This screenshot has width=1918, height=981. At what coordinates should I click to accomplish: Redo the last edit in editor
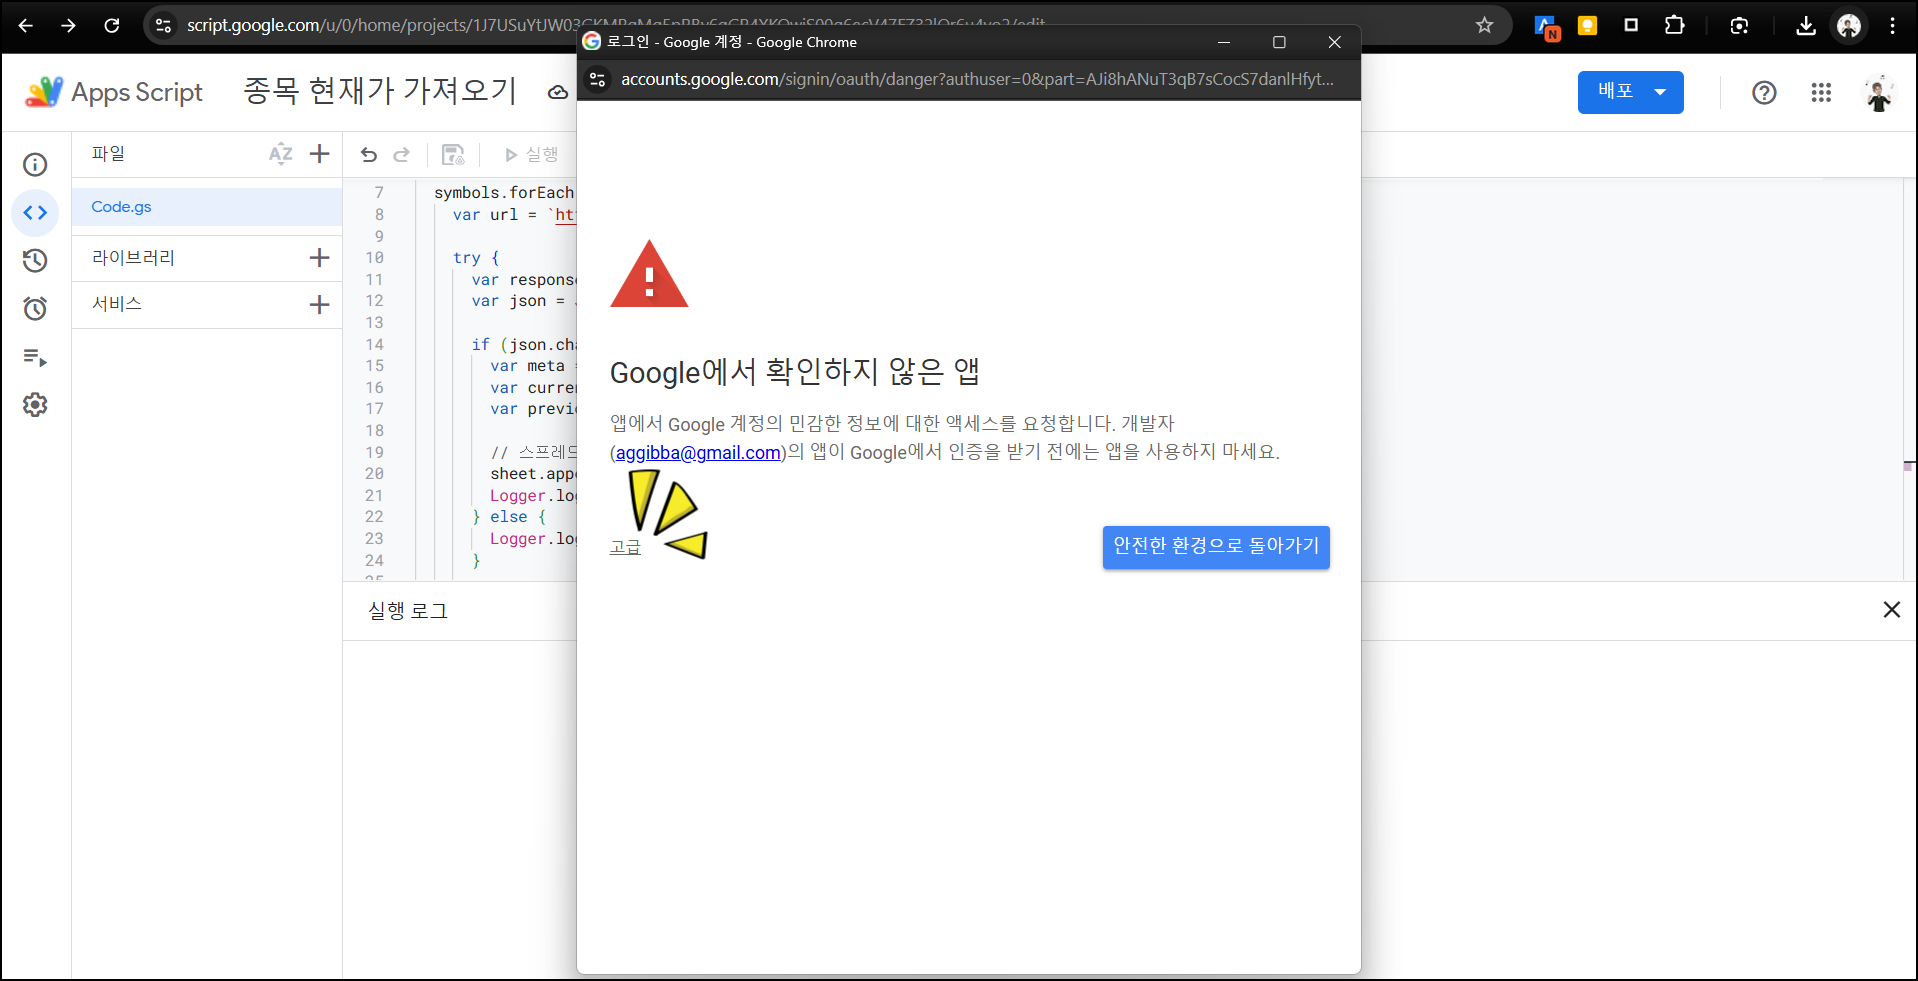click(402, 154)
